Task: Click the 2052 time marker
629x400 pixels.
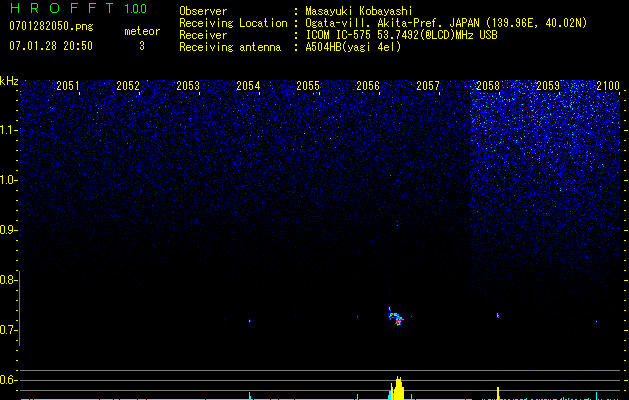Action: point(128,86)
